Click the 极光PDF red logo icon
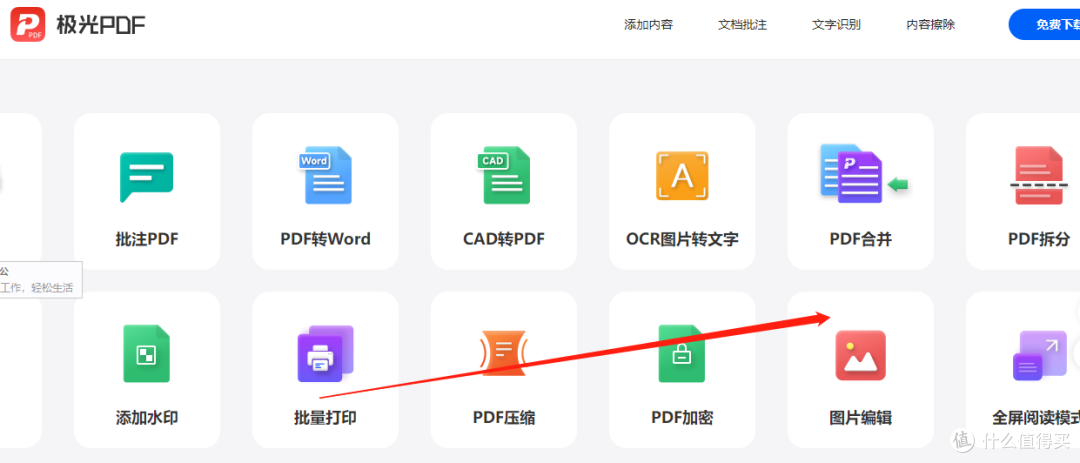 point(28,25)
